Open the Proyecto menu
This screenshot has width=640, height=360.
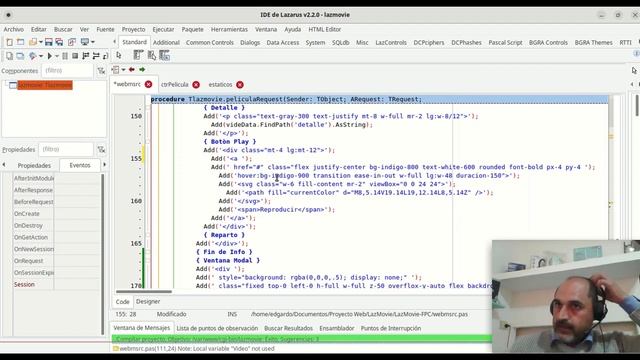(133, 29)
